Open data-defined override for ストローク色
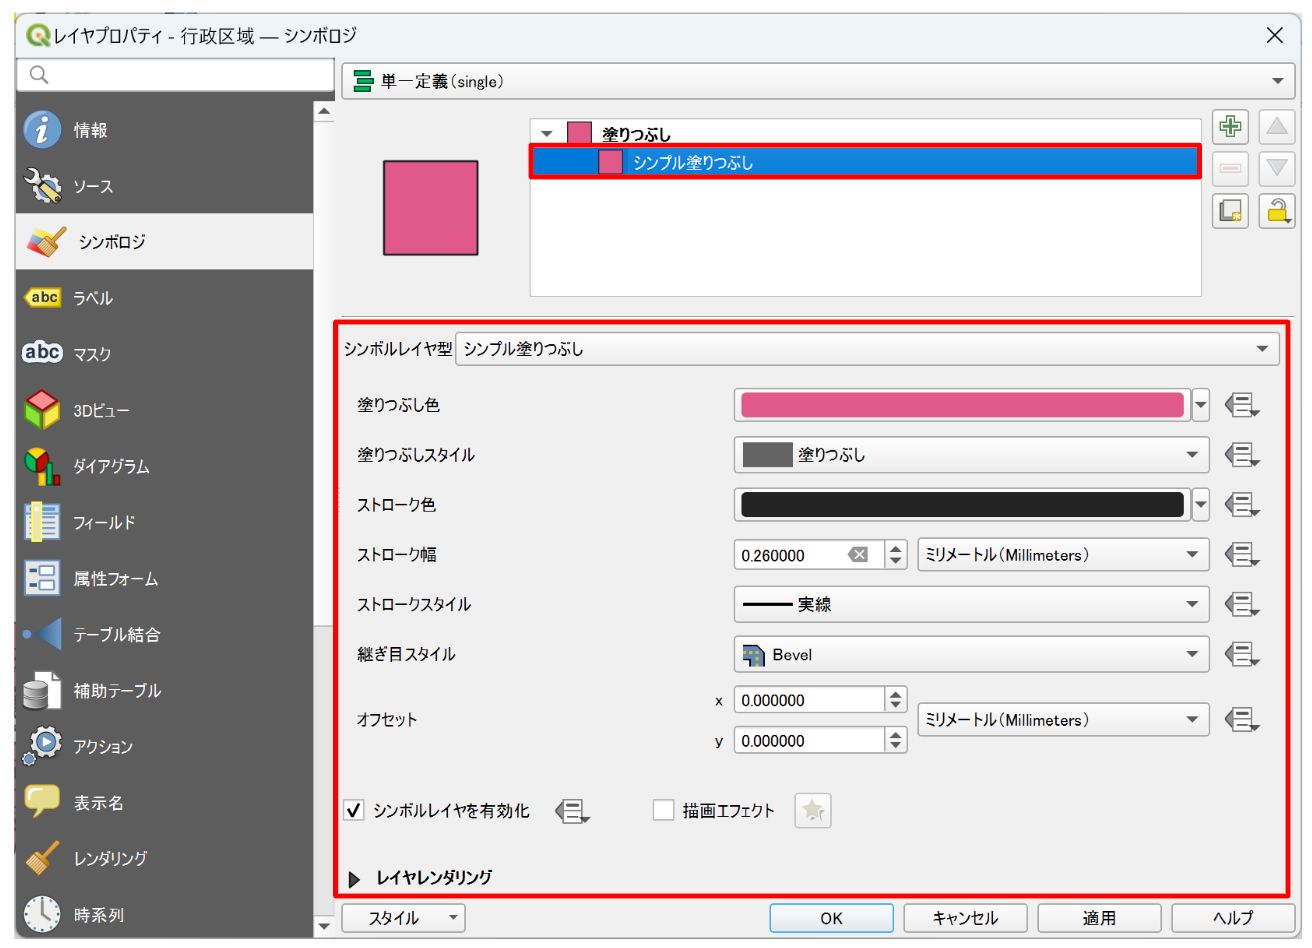Viewport: 1312px width, 948px height. 1242,505
